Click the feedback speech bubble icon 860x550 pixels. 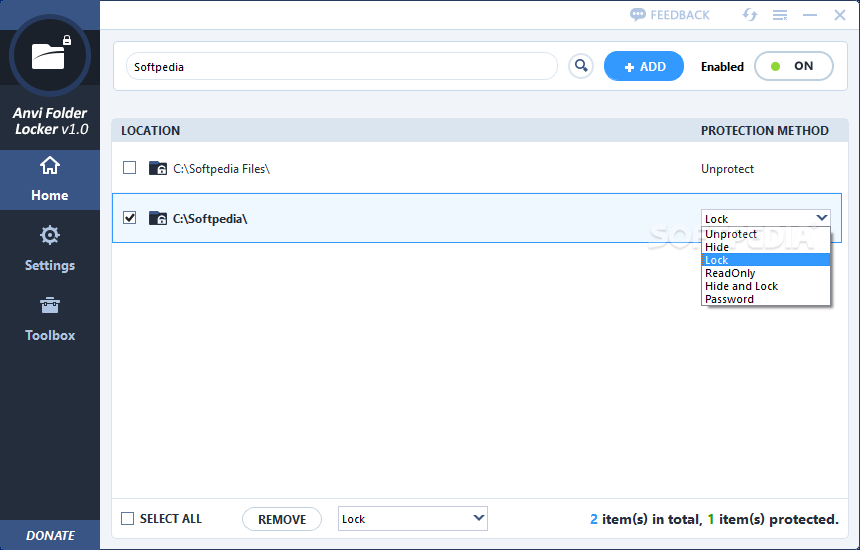[x=638, y=15]
